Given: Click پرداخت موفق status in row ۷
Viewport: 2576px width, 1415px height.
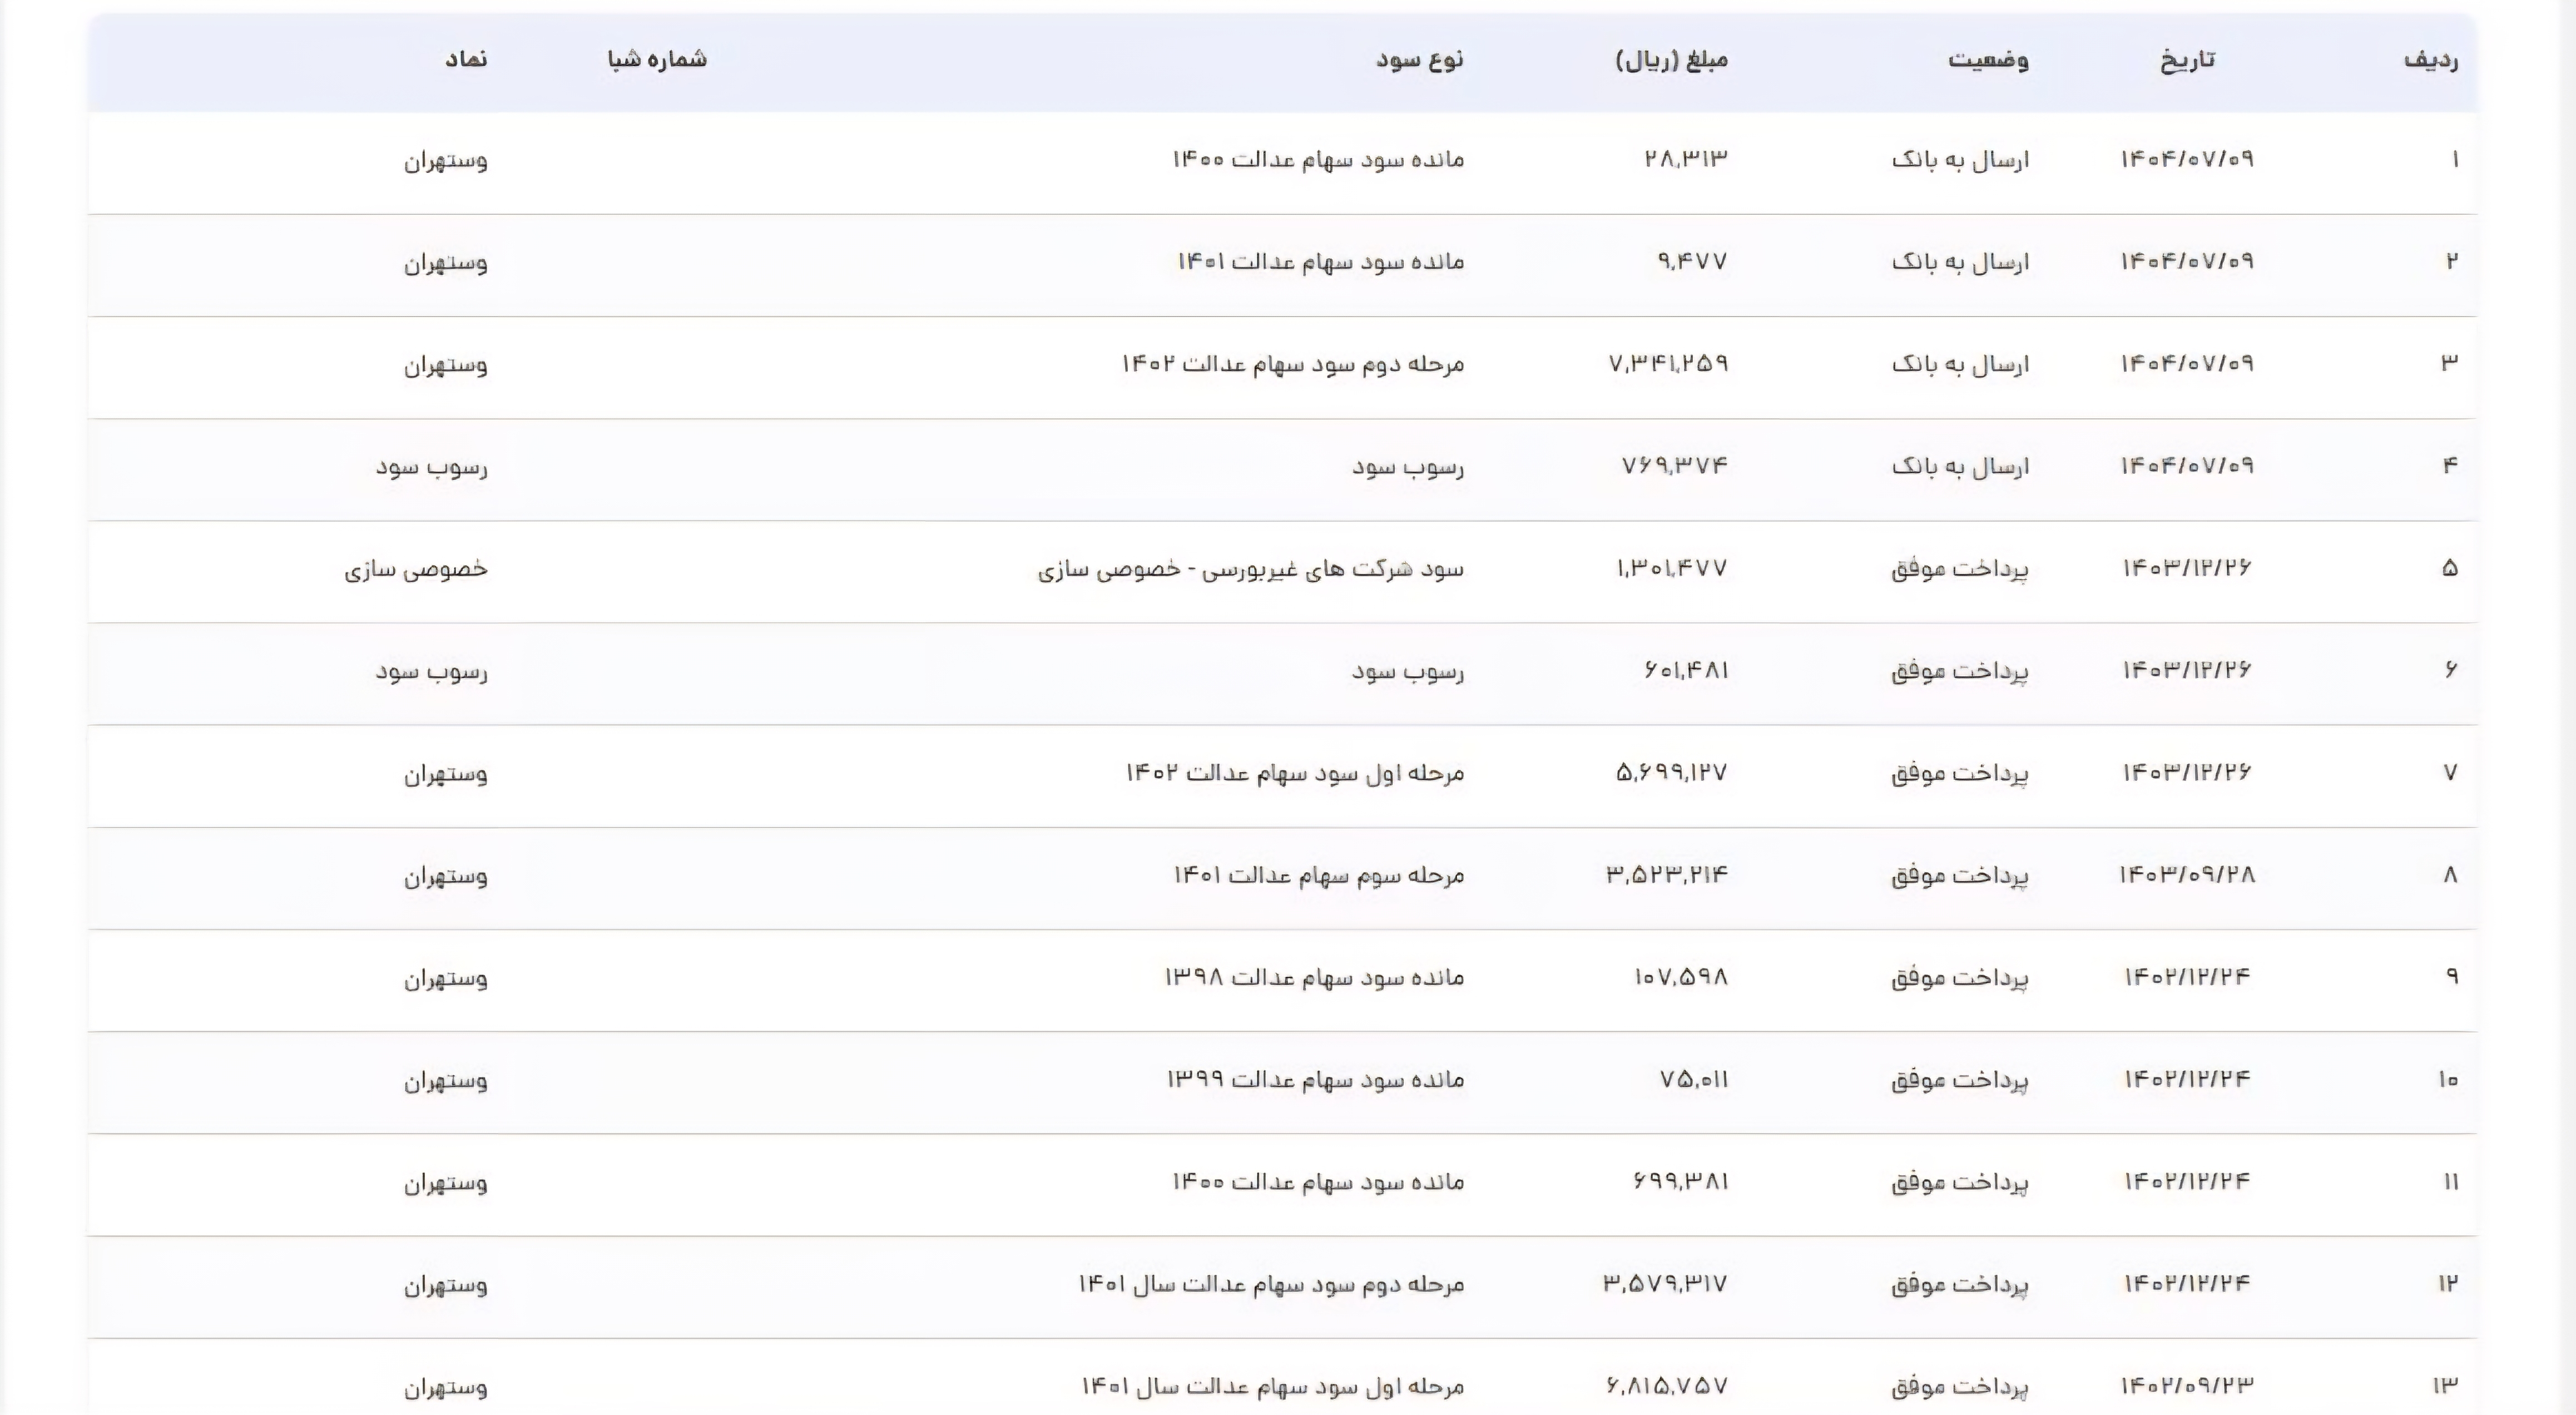Looking at the screenshot, I should [x=1959, y=773].
